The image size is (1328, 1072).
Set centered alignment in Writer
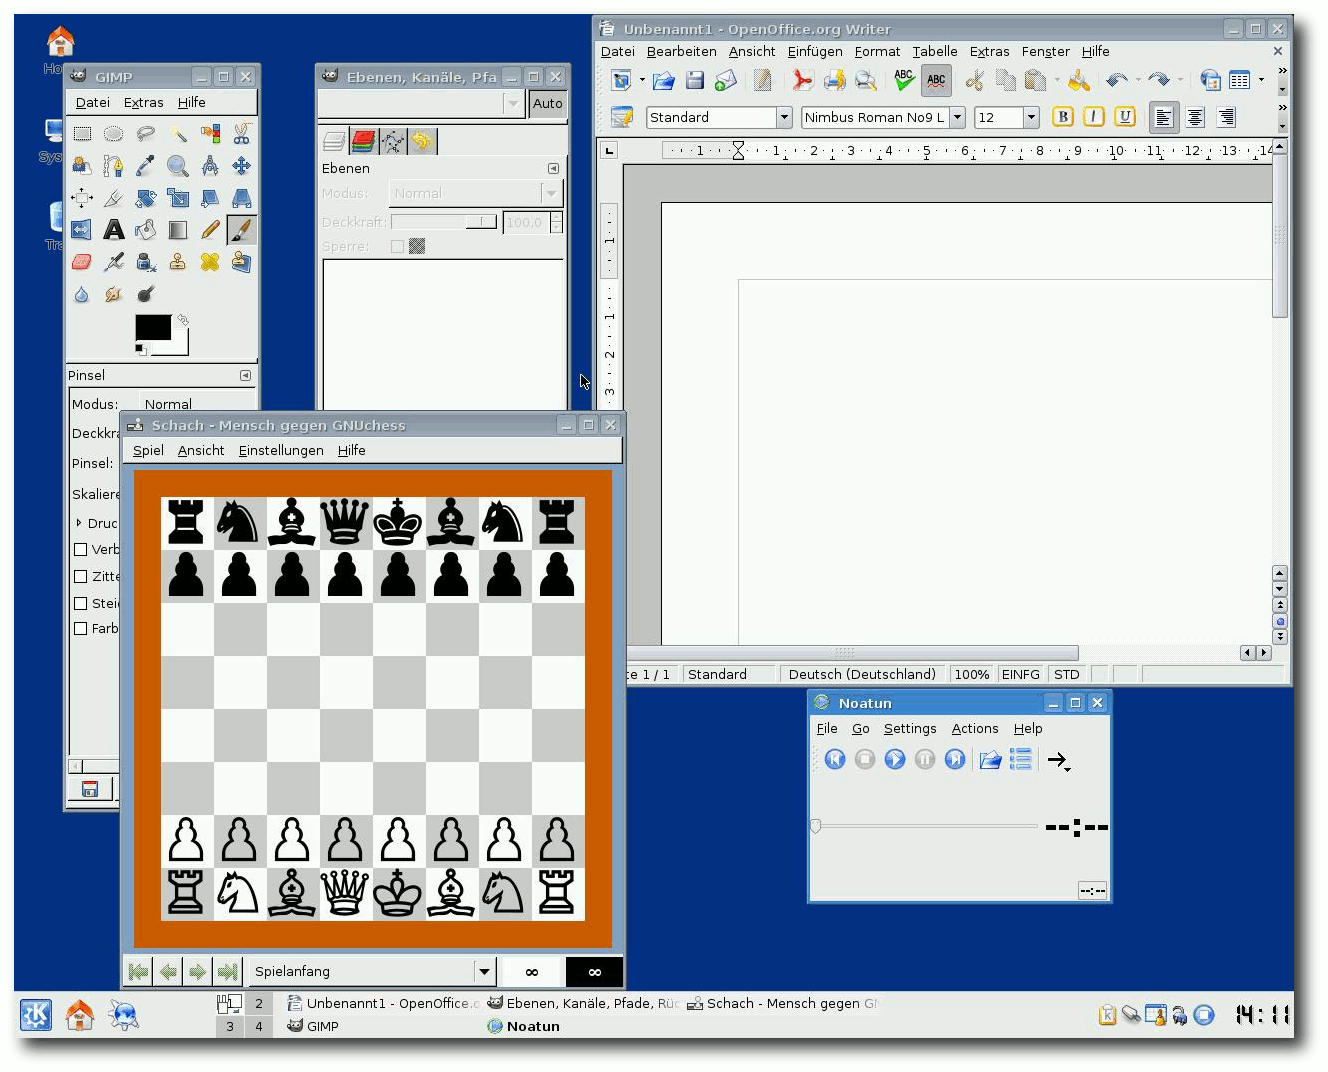point(1195,117)
